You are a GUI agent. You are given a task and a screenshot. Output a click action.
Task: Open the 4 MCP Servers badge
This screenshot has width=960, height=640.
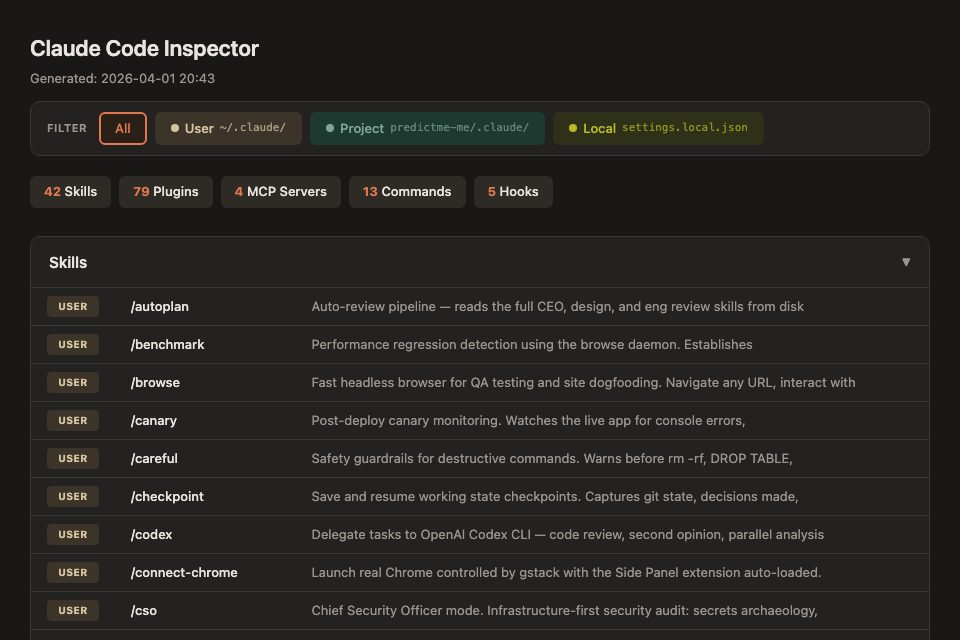click(280, 191)
